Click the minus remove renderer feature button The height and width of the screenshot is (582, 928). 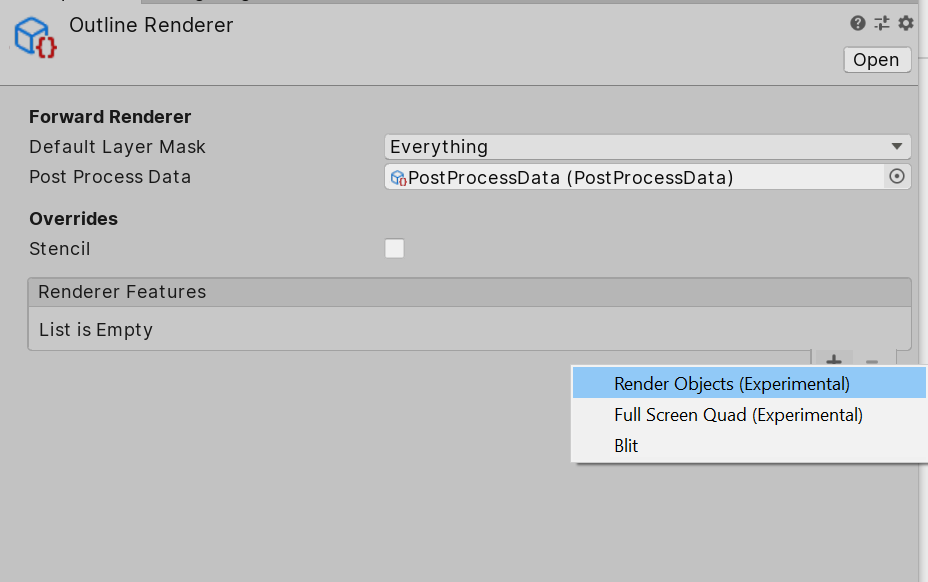(x=872, y=360)
